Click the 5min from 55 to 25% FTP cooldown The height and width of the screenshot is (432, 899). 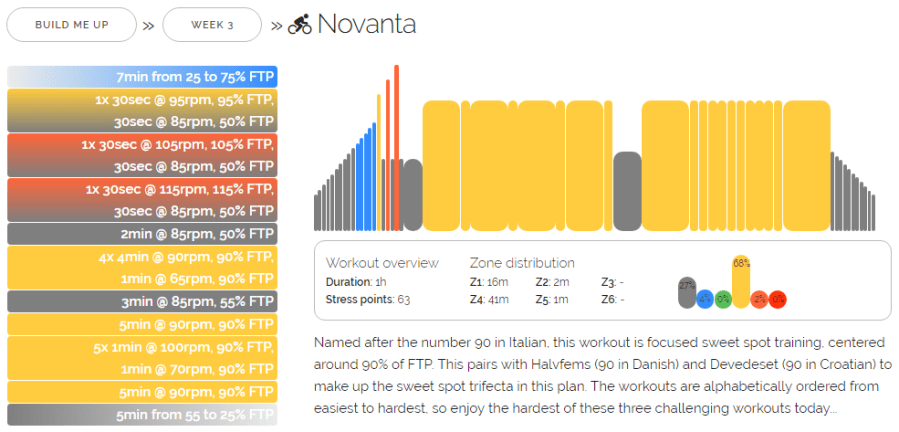coord(141,415)
